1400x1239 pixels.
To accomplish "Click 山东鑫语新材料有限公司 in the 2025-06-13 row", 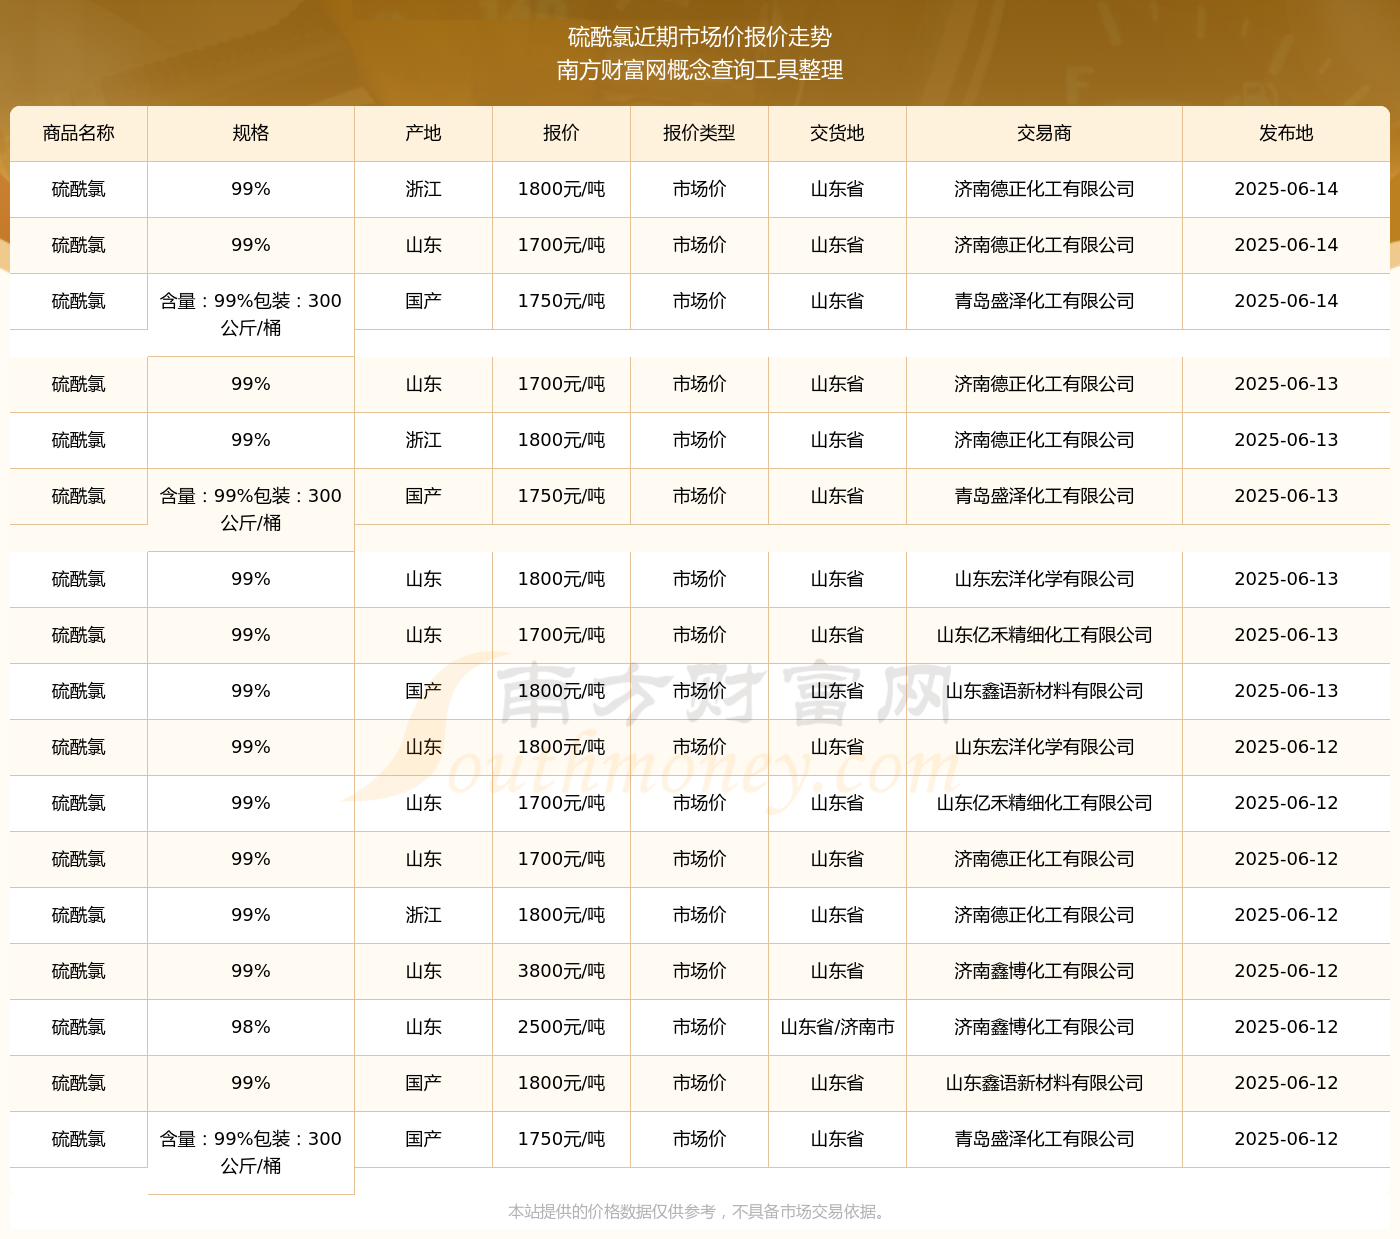I will point(1045,691).
